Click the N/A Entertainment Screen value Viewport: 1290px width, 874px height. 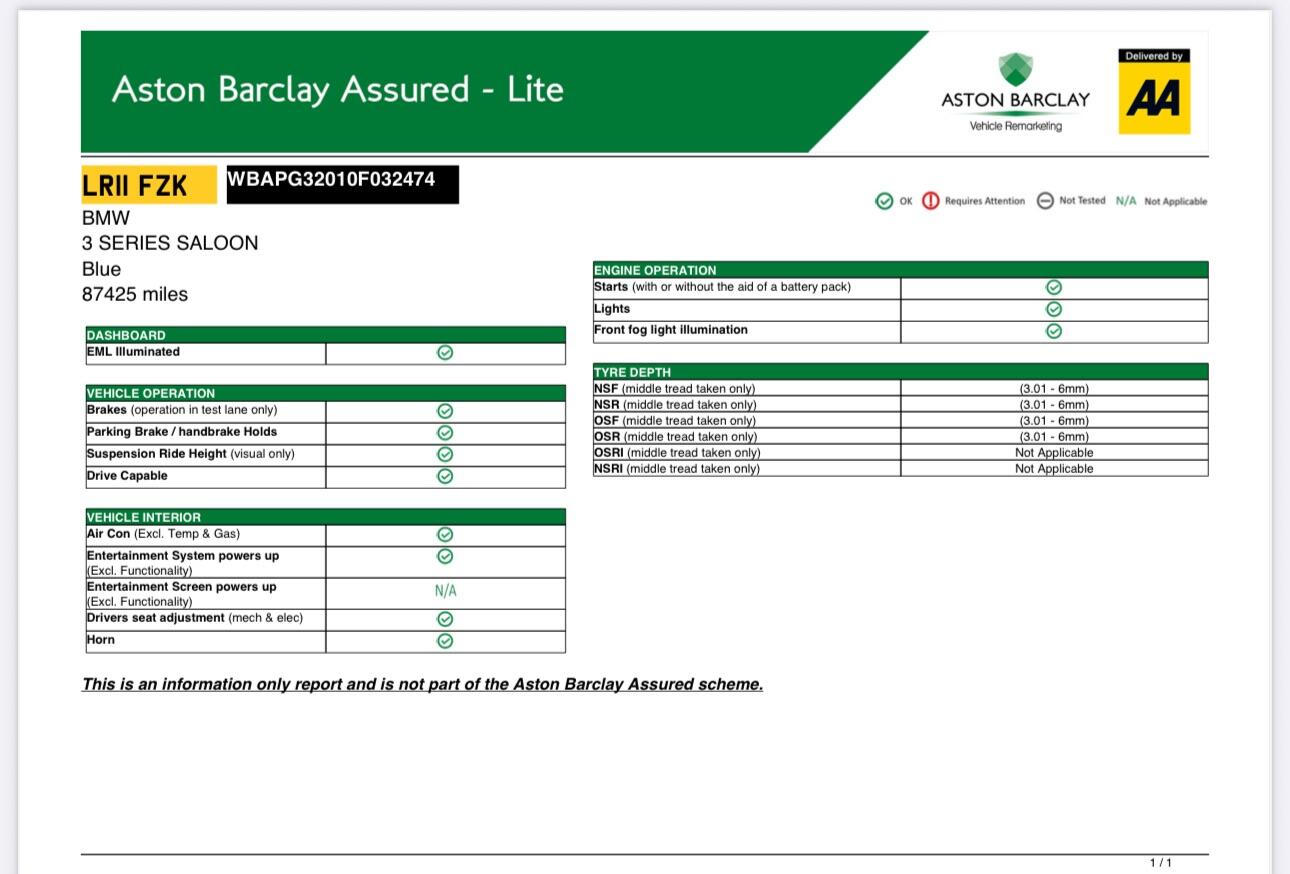[445, 591]
